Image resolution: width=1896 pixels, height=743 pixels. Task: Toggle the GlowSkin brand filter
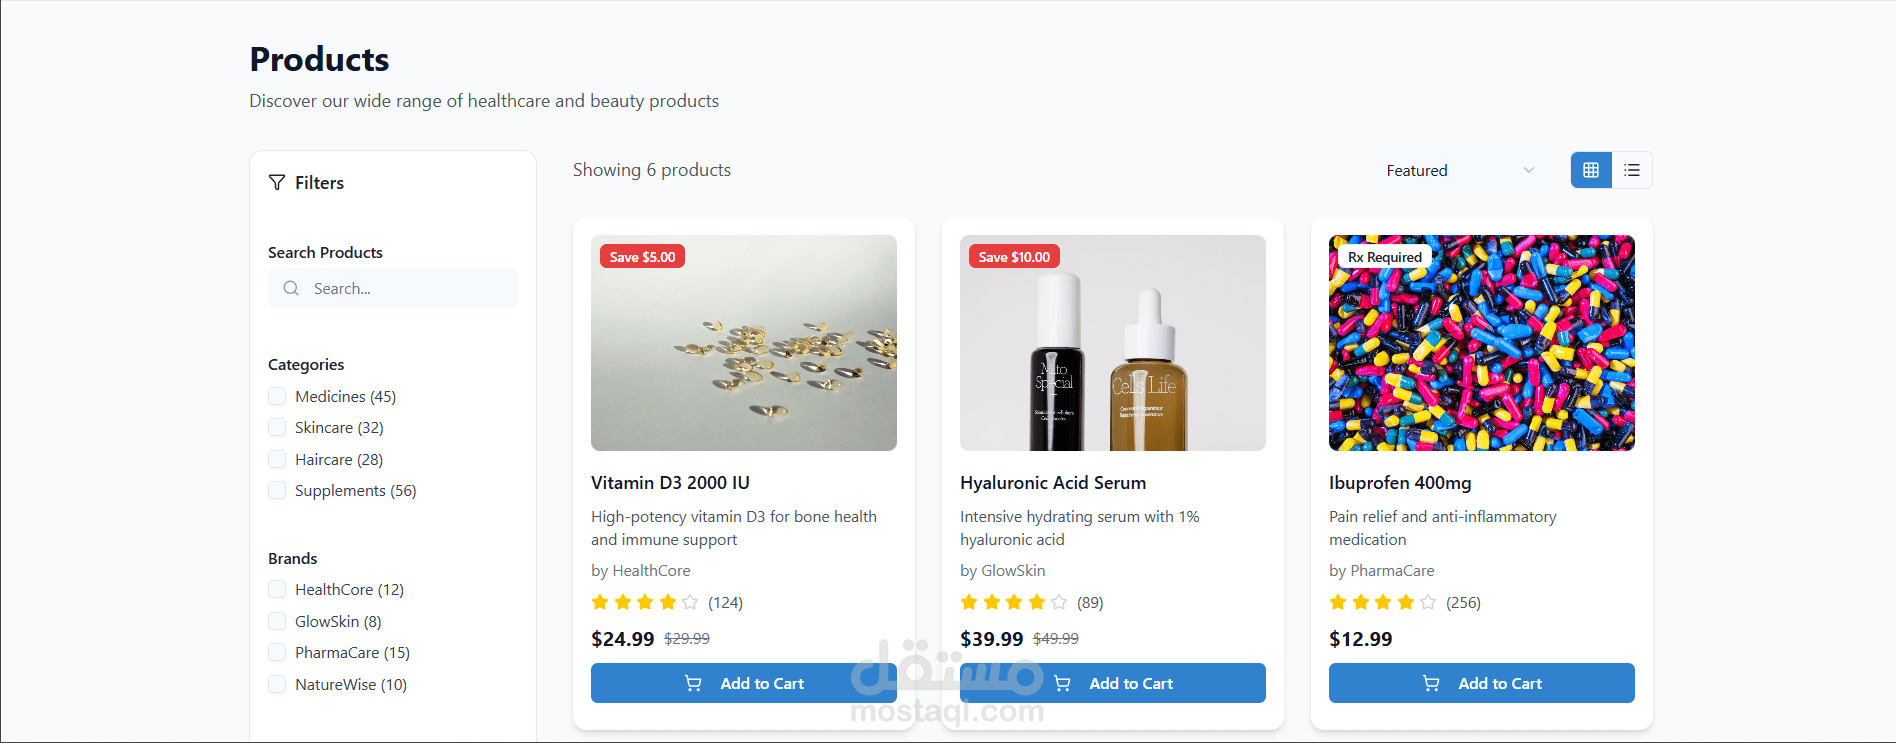pos(277,621)
